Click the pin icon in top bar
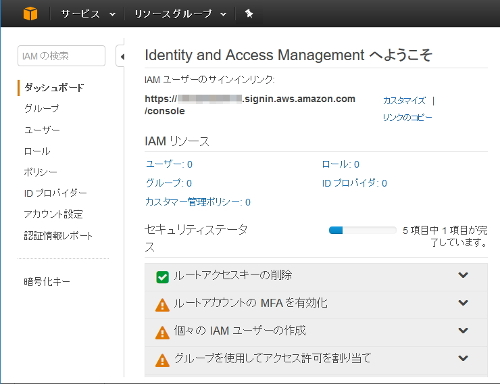The height and width of the screenshot is (384, 500). 249,14
